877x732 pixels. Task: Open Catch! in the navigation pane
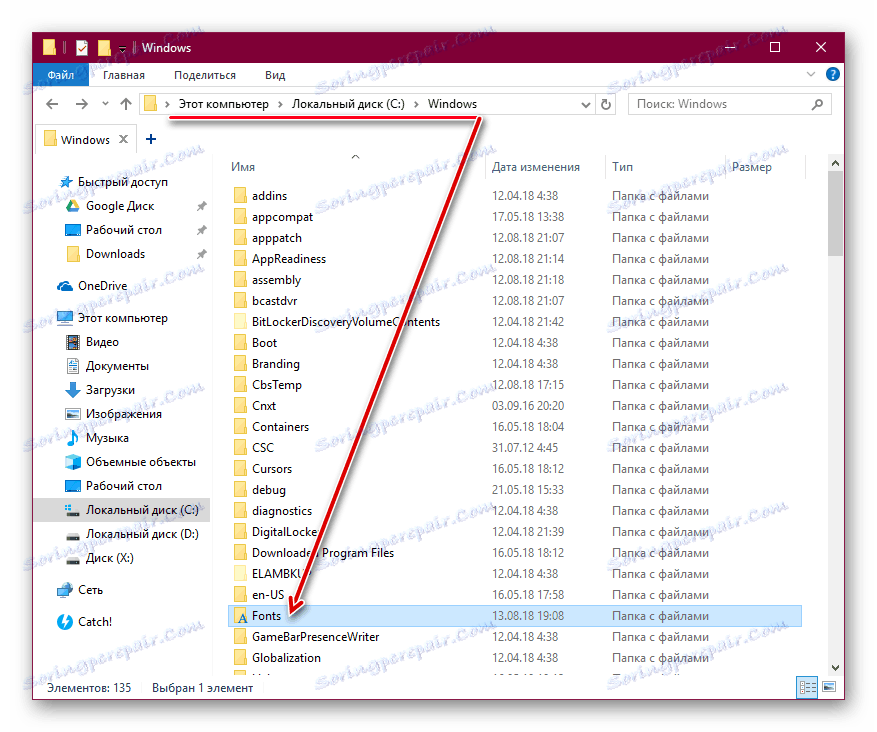(95, 622)
